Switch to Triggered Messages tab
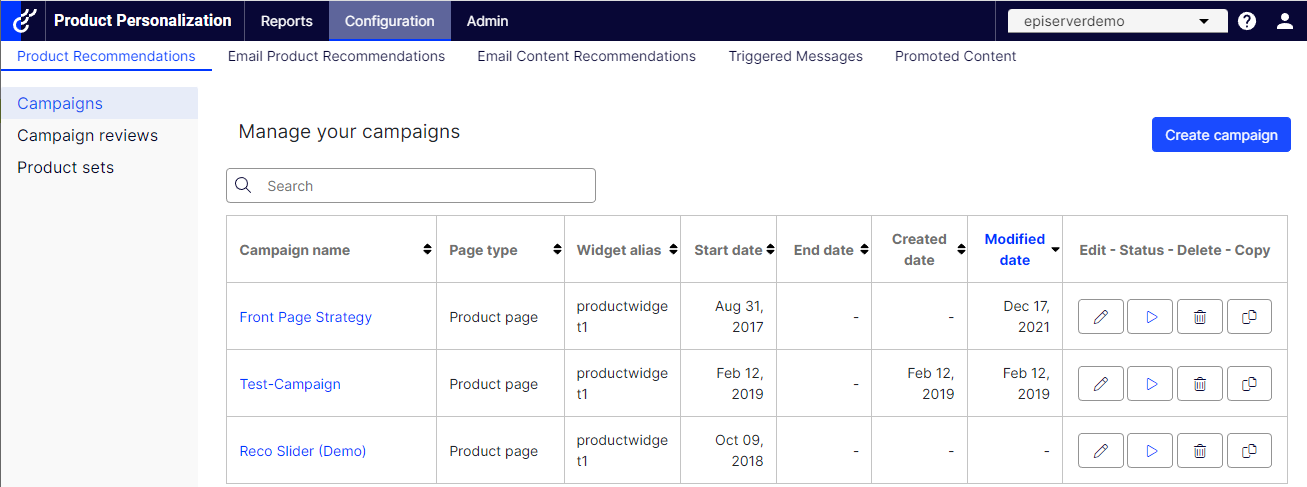 click(795, 57)
